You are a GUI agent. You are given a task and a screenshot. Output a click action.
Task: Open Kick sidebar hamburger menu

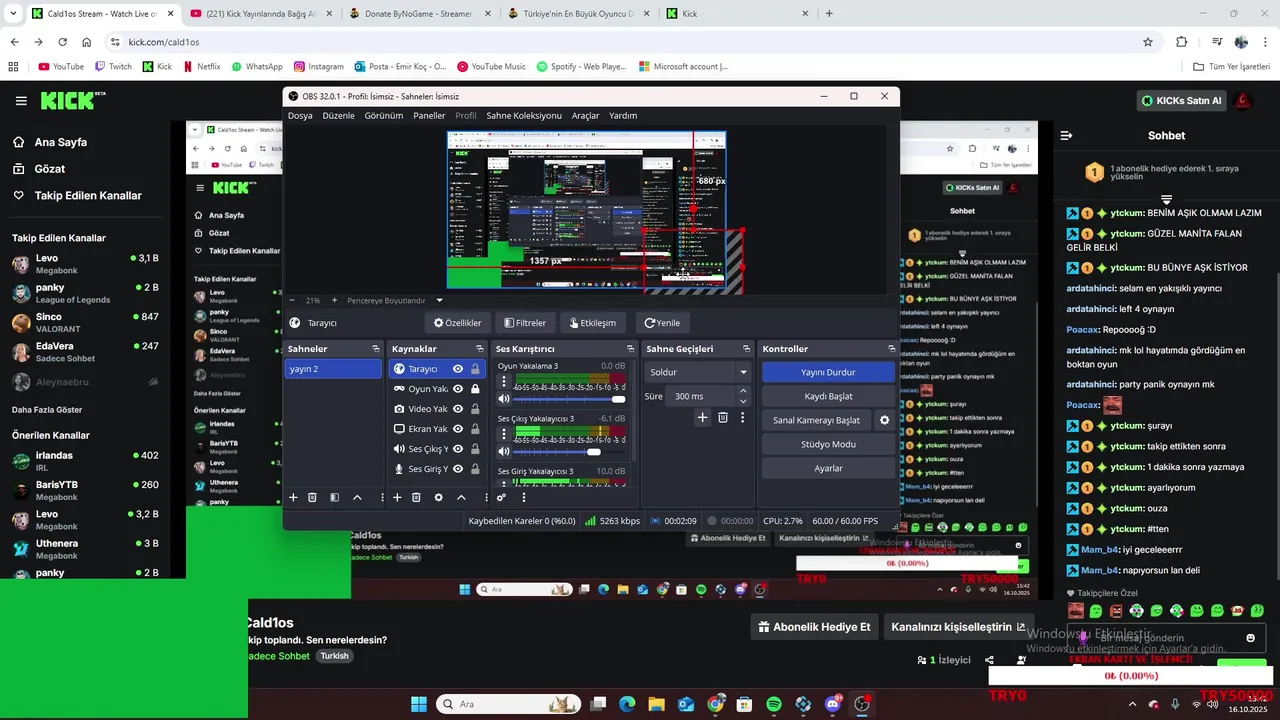21,101
